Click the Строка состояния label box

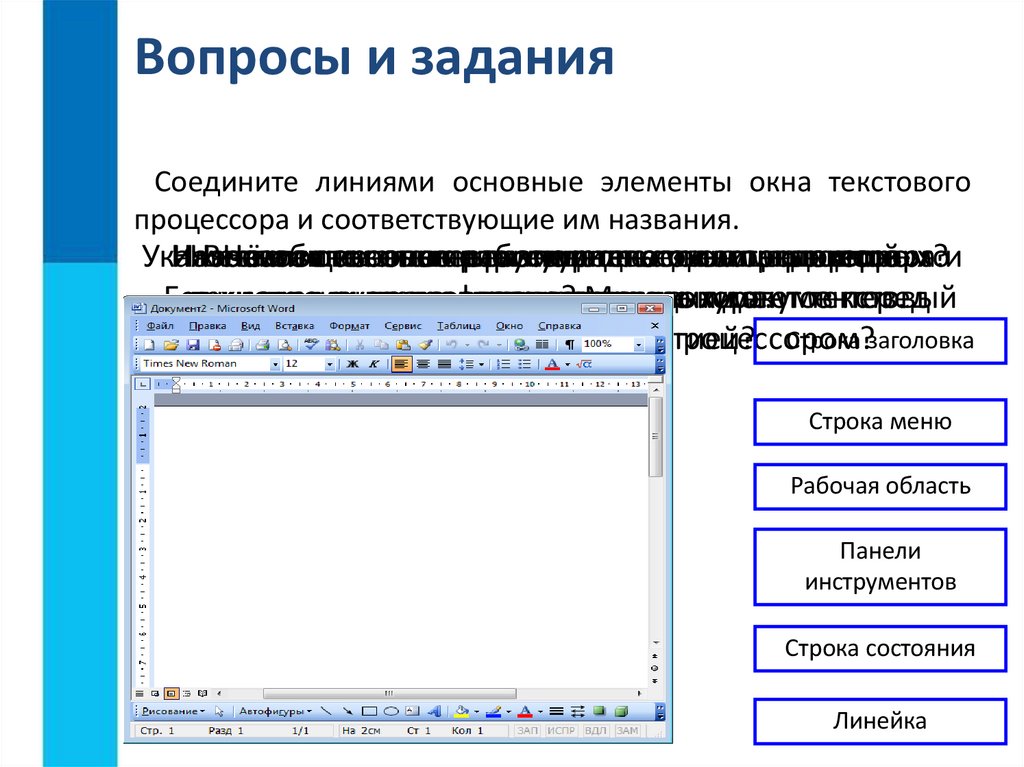point(880,649)
